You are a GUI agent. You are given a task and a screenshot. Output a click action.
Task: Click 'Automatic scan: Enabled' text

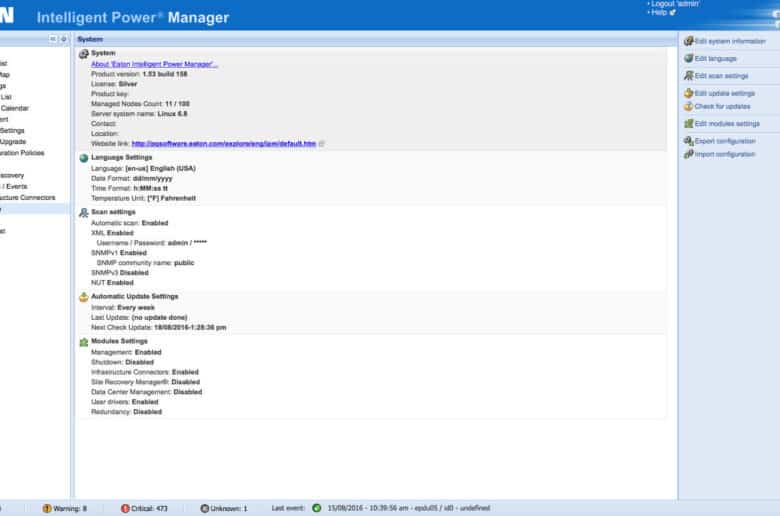pos(129,223)
